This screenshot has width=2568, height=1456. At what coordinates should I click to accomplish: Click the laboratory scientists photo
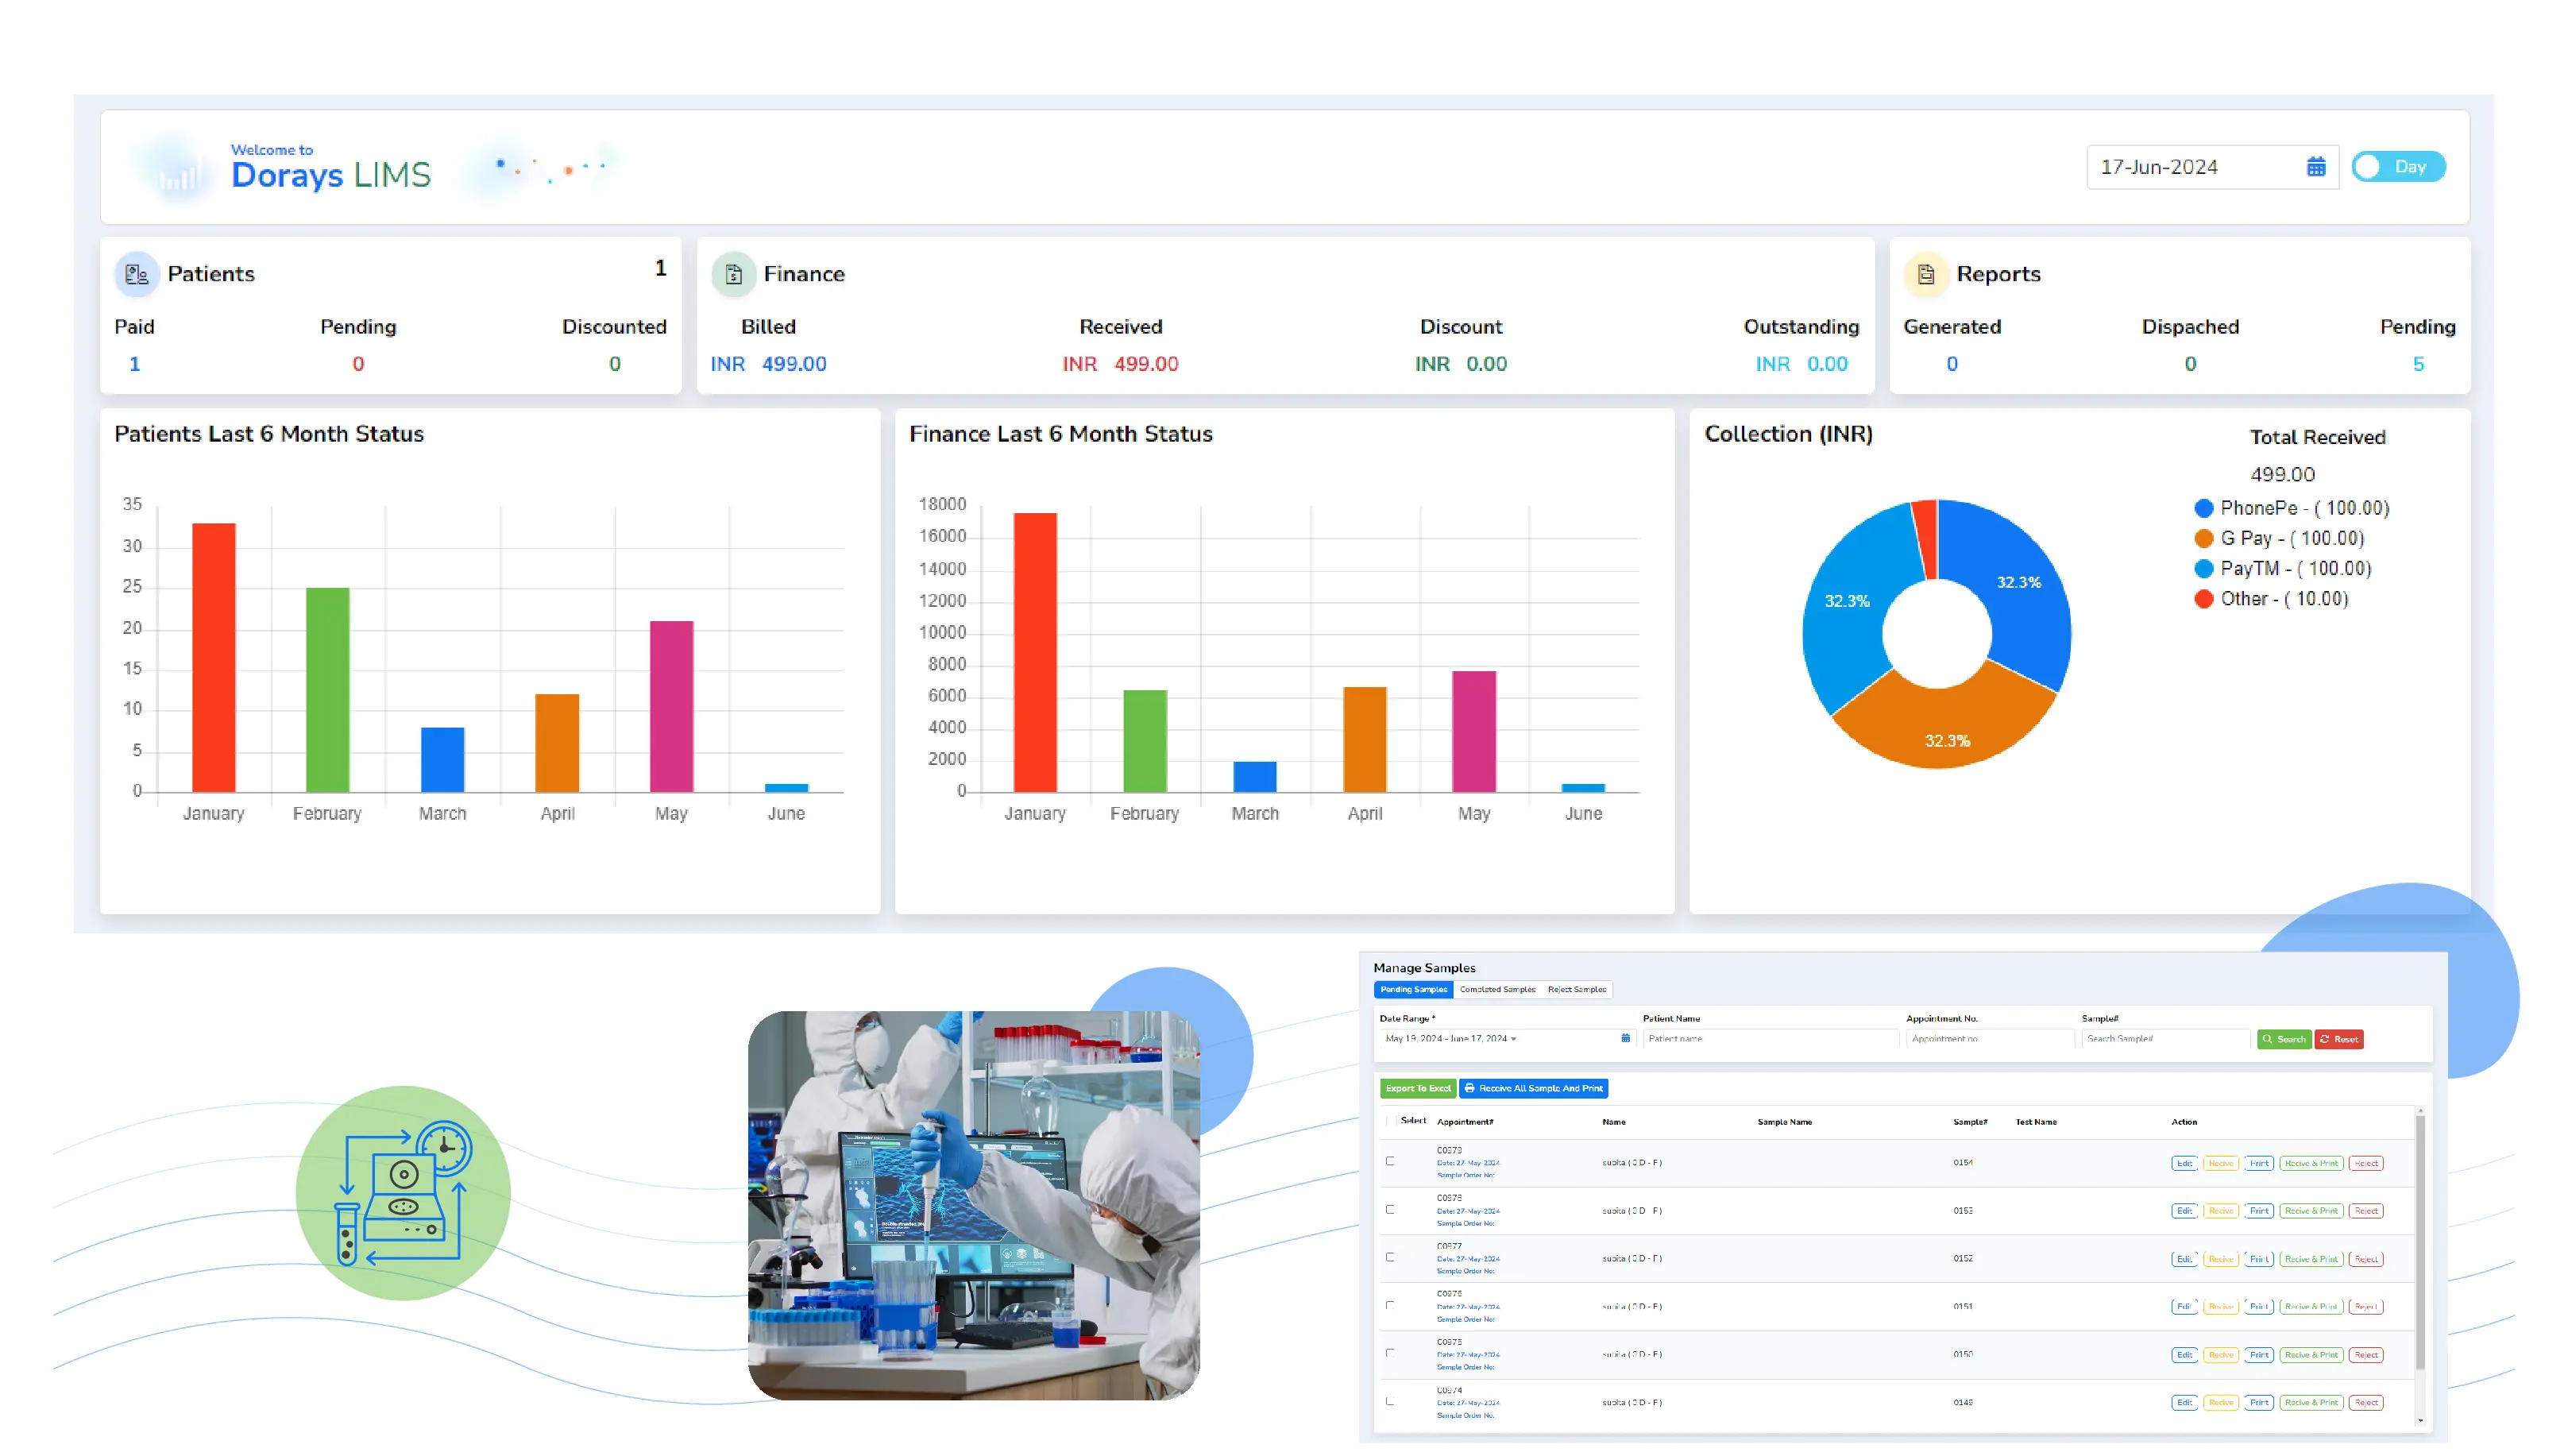click(973, 1205)
